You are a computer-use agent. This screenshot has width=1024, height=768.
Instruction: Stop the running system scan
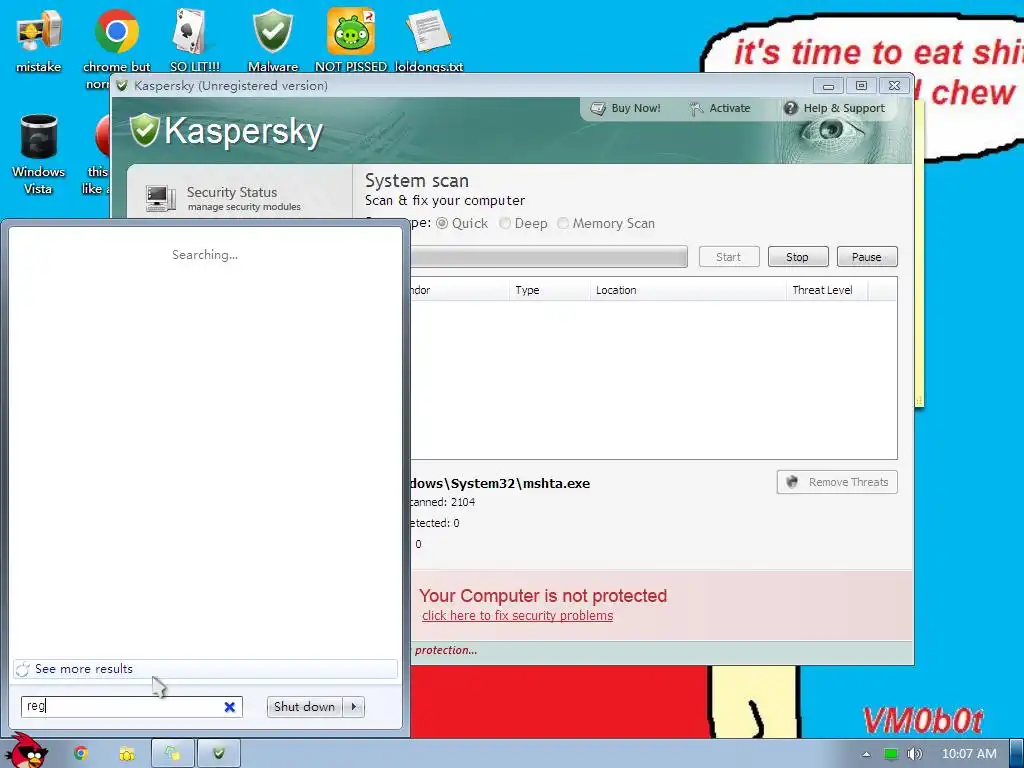pyautogui.click(x=798, y=257)
